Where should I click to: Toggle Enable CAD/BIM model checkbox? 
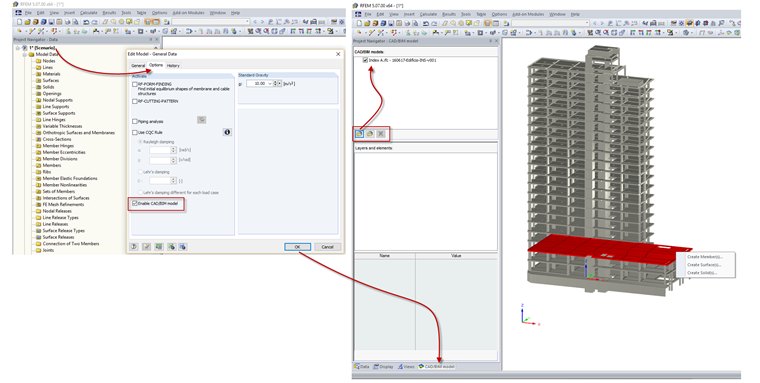click(x=135, y=204)
